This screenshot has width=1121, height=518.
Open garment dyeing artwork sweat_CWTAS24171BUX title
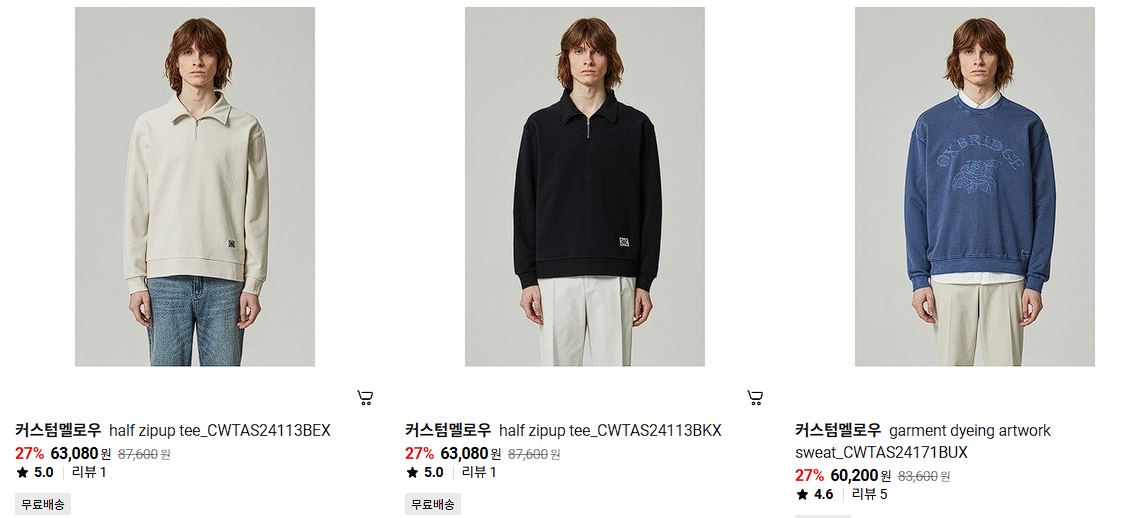[x=923, y=442]
